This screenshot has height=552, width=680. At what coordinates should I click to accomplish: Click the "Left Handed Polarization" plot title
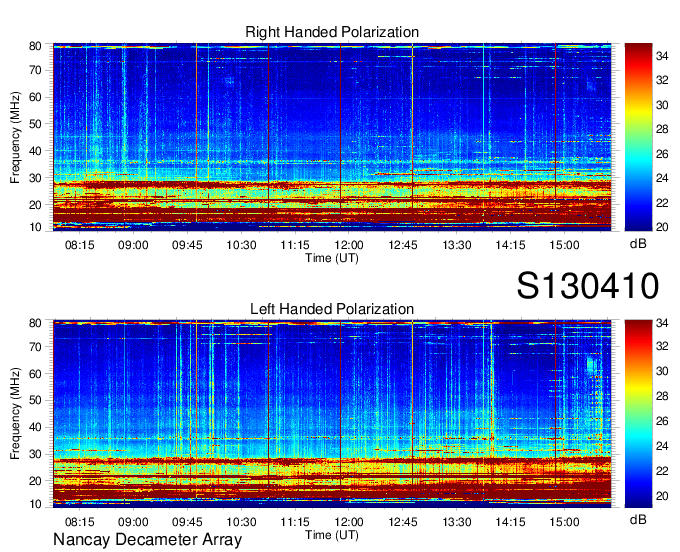(332, 309)
